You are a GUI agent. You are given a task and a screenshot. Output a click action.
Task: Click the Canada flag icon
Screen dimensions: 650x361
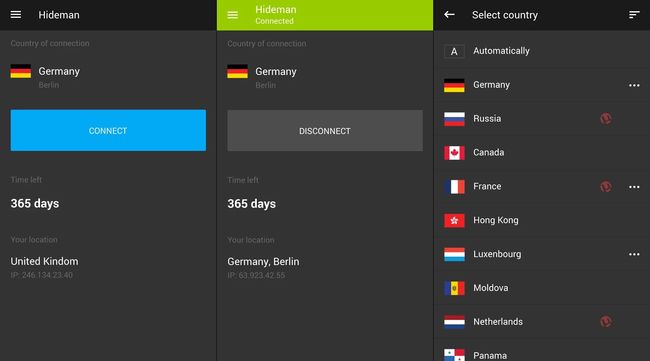454,153
